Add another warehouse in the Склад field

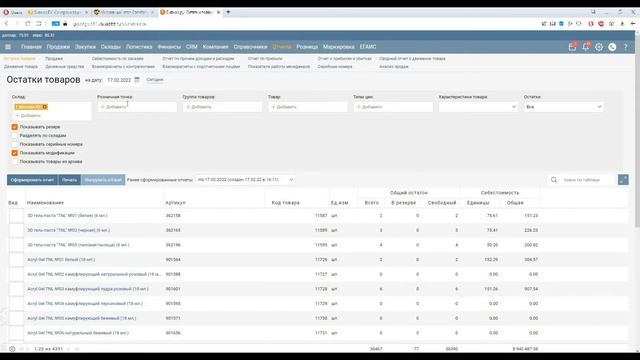click(28, 116)
